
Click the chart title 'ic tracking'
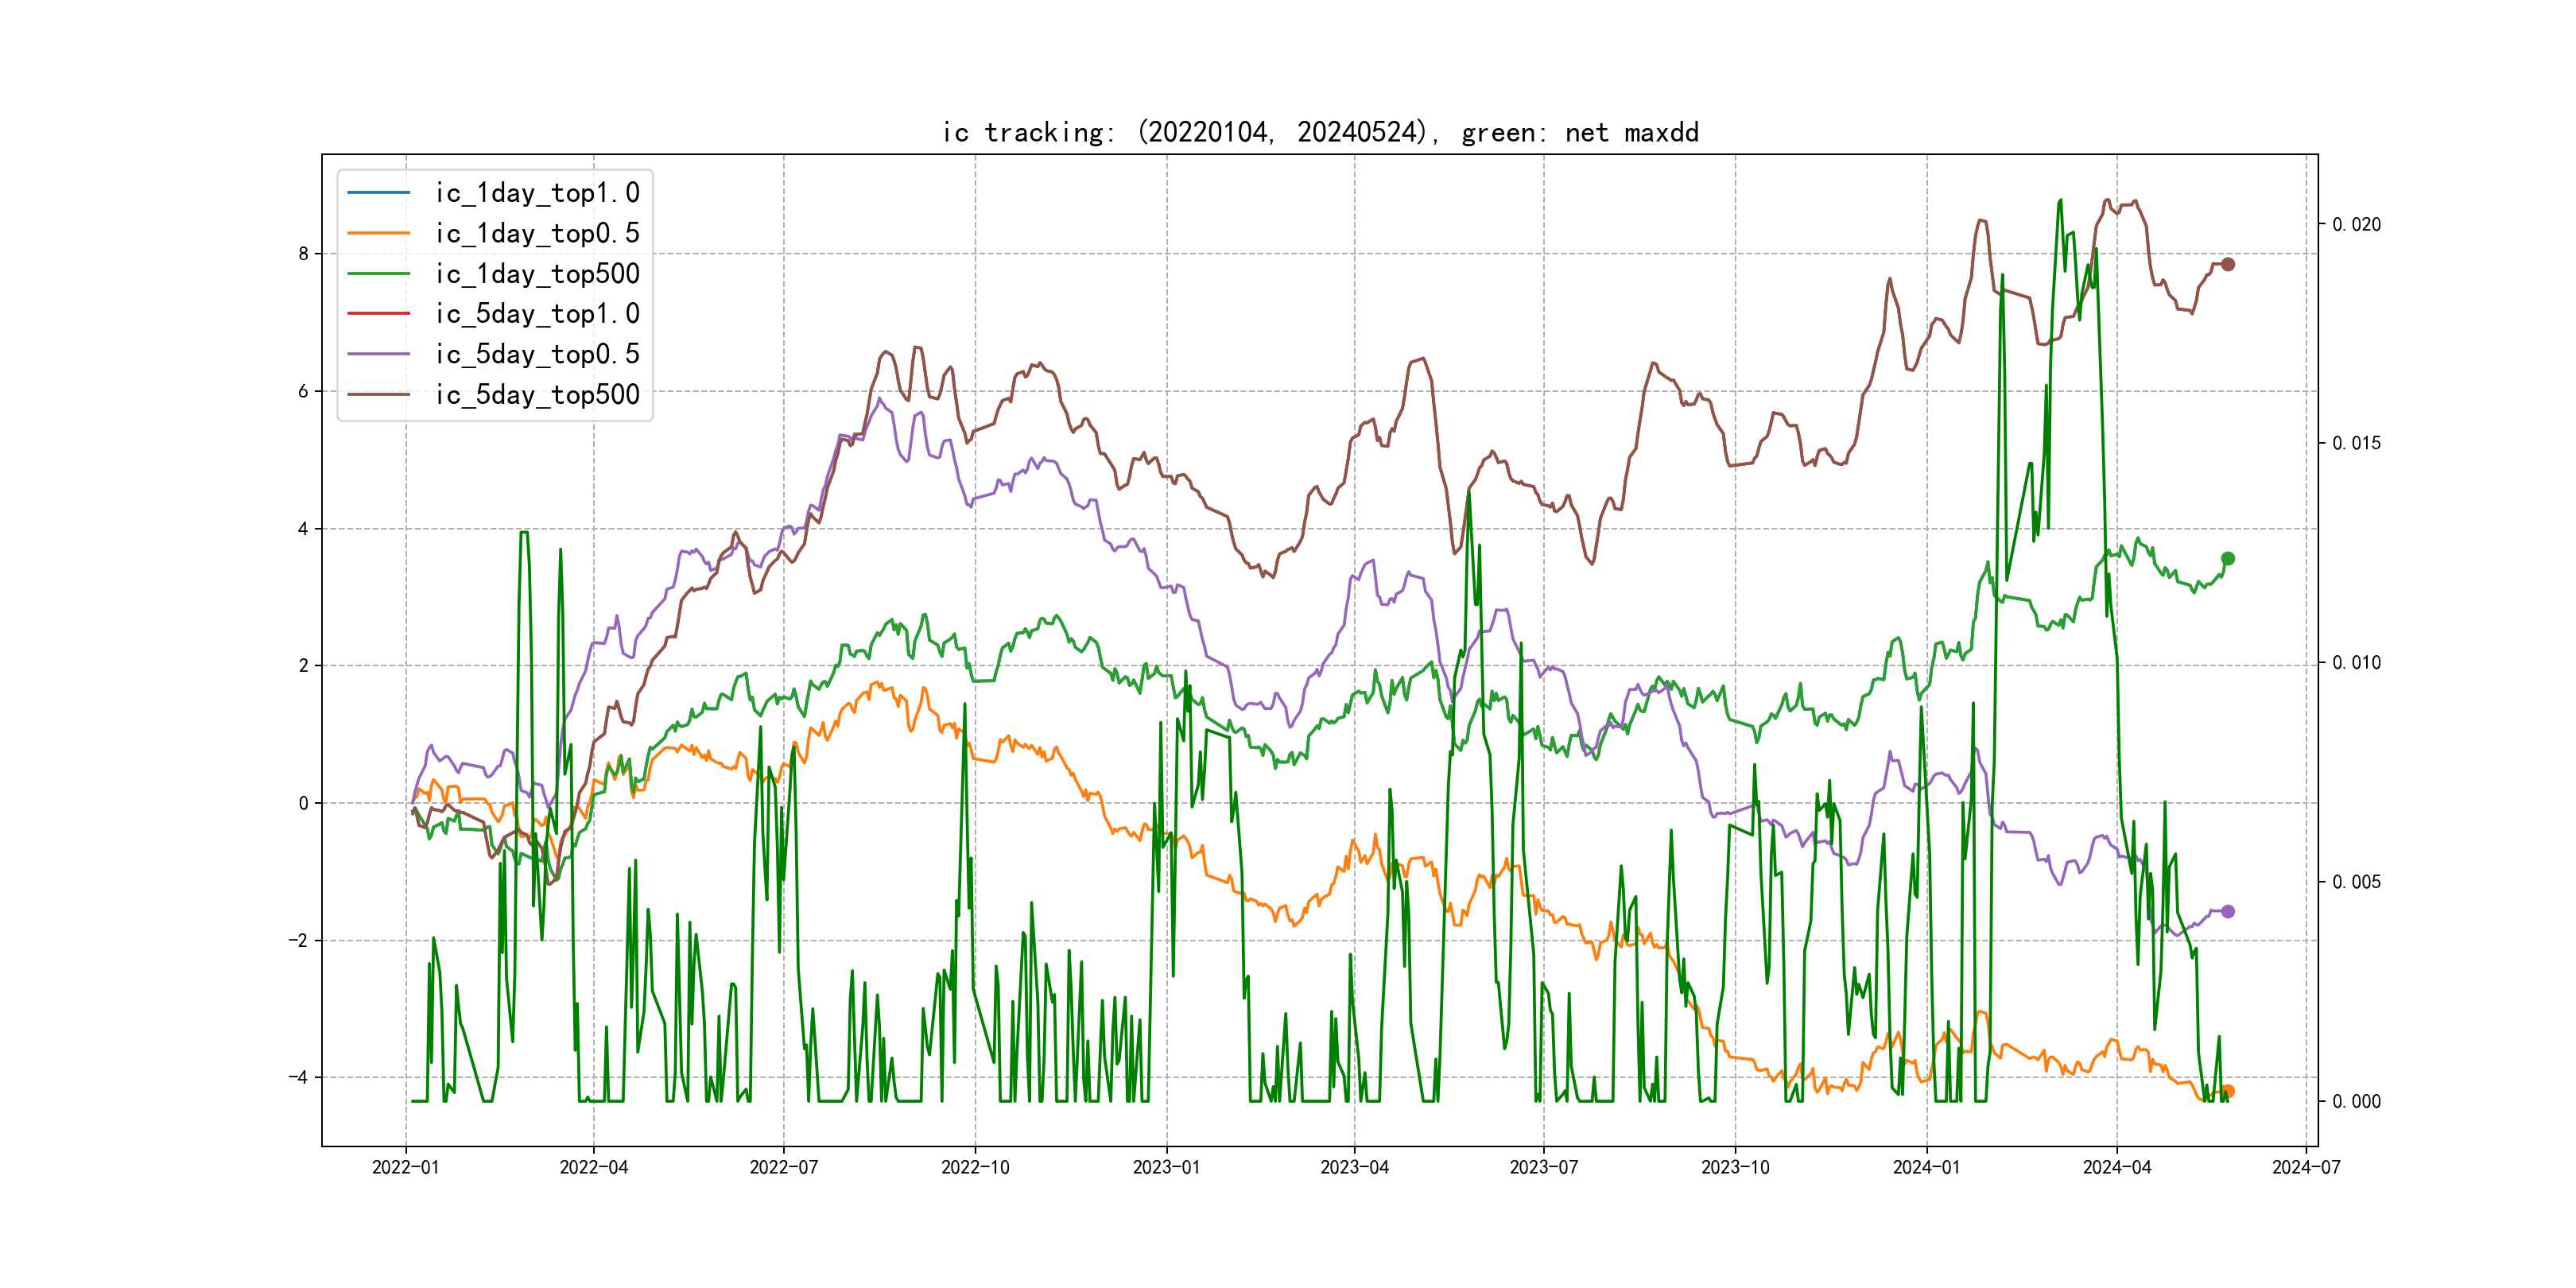tap(1320, 132)
